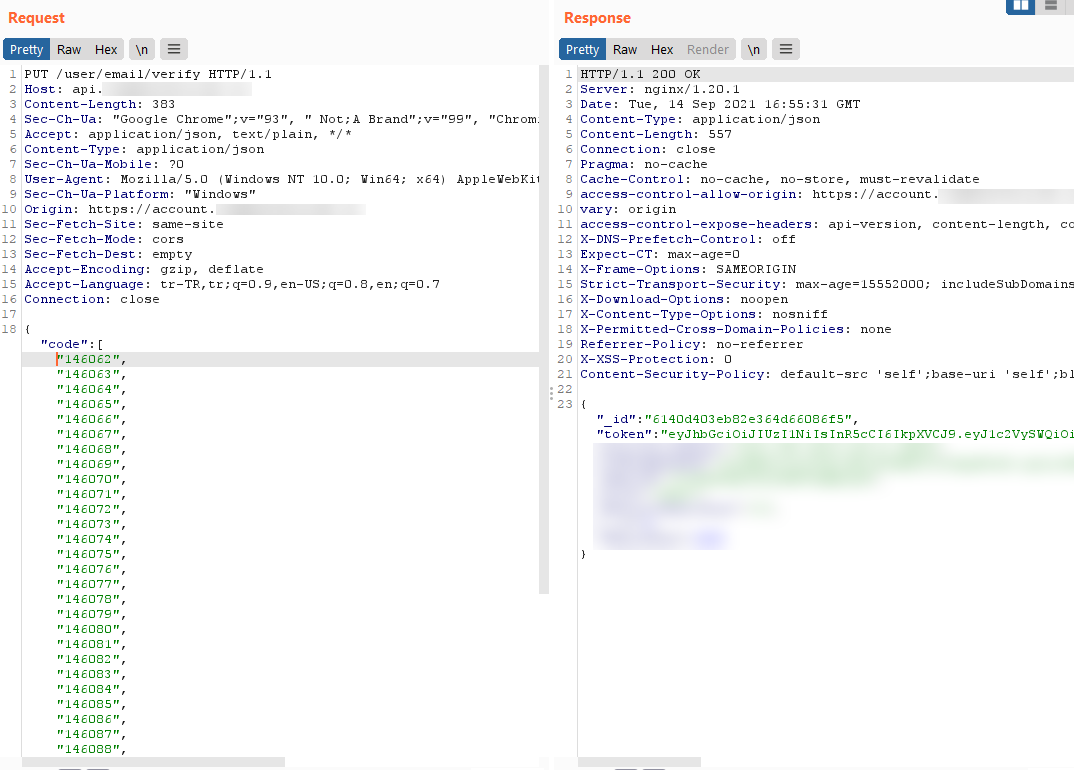This screenshot has width=1074, height=770.
Task: Switch Response view to Raw tab
Action: click(625, 49)
